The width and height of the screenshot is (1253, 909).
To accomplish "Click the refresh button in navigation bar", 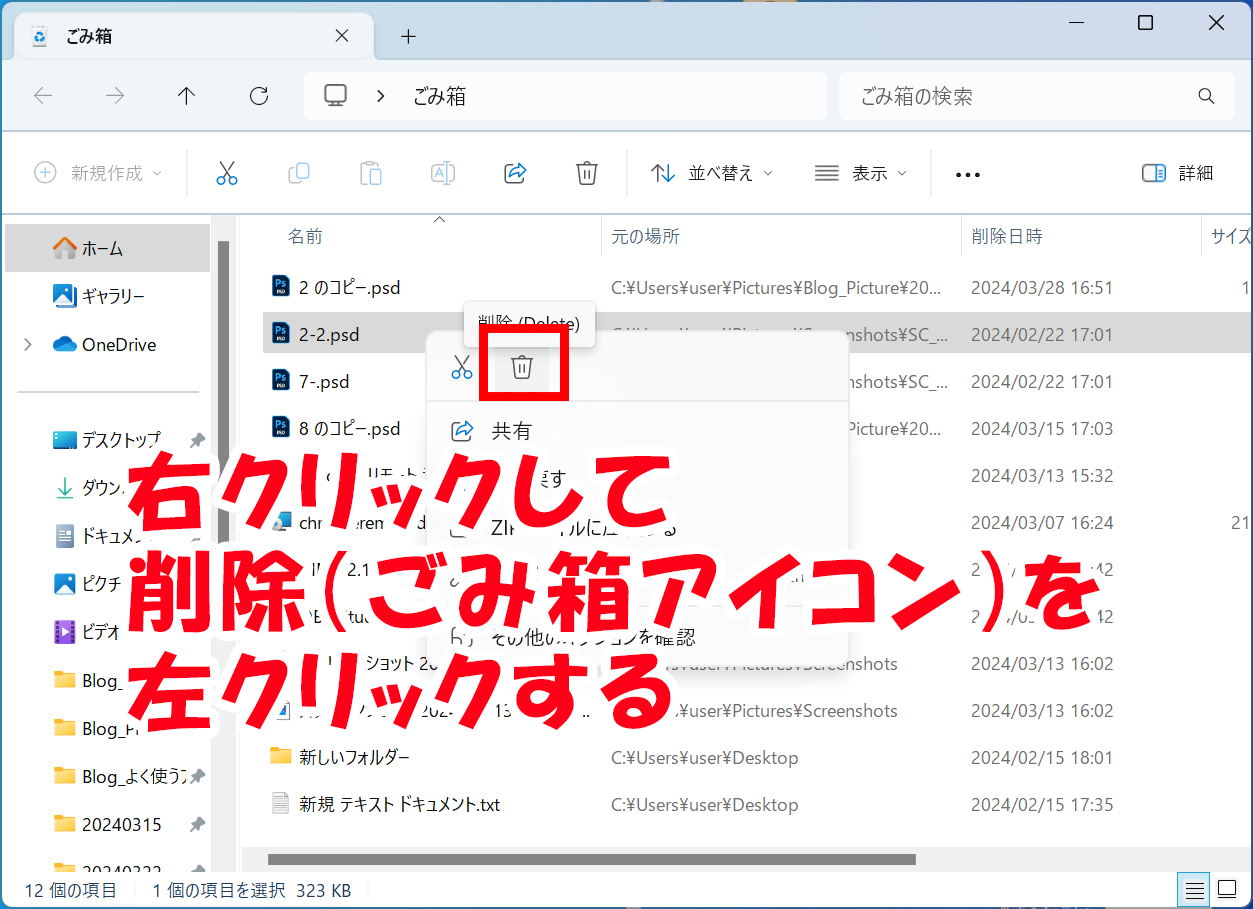I will tap(259, 96).
